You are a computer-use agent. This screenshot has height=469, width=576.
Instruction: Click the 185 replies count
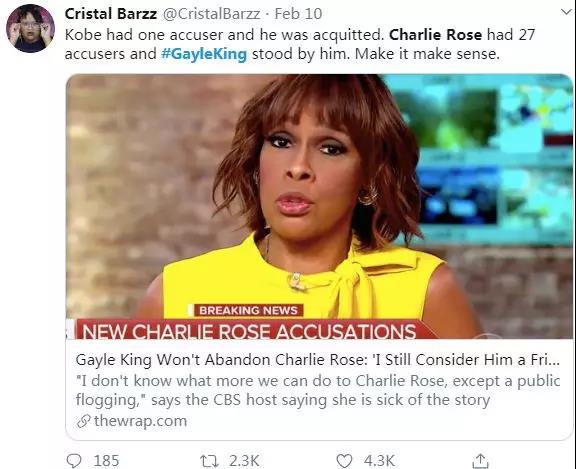tap(106, 461)
